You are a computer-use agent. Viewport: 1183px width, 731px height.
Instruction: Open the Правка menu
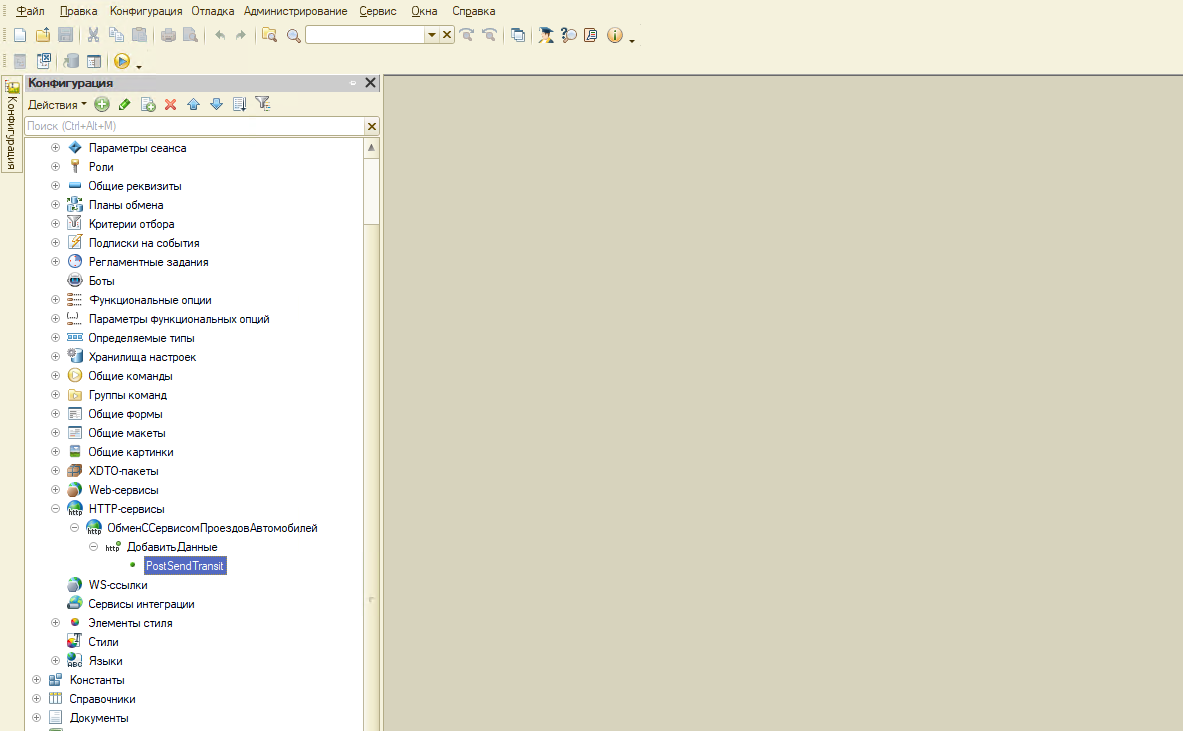click(78, 11)
